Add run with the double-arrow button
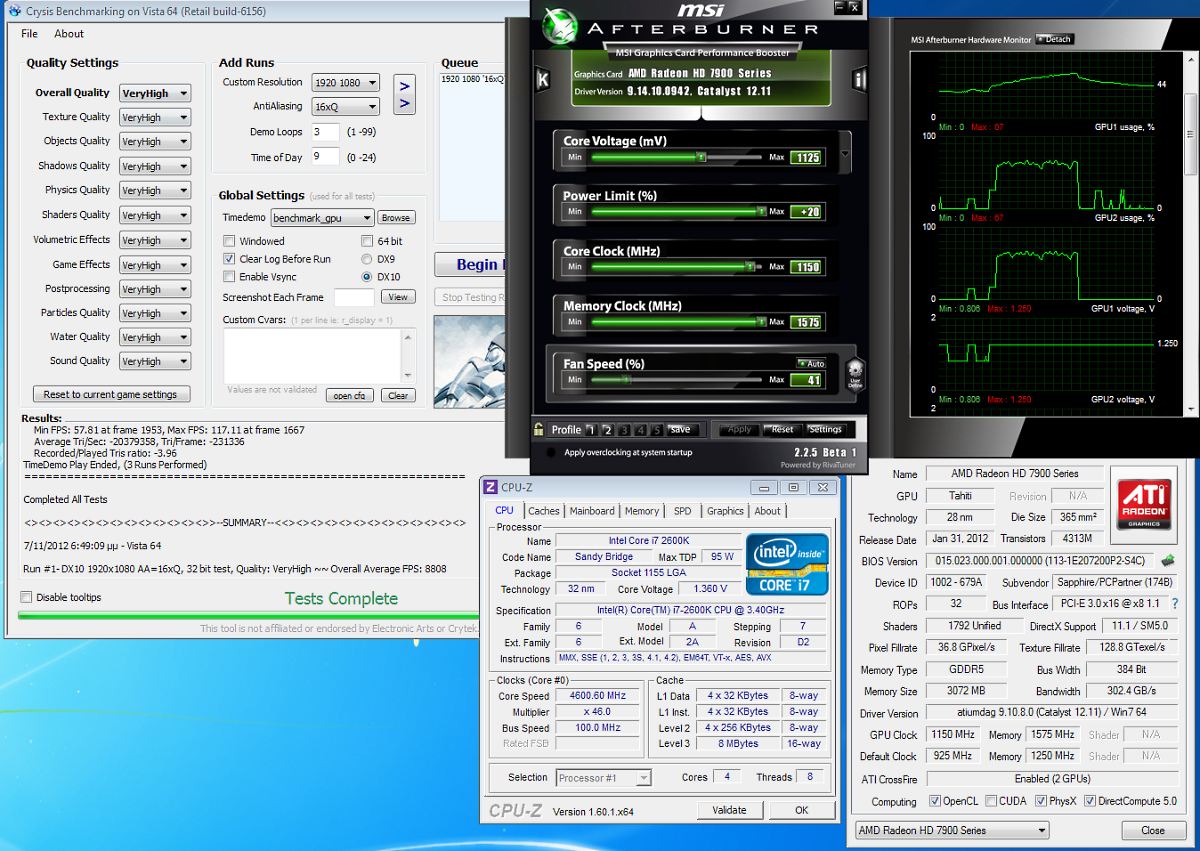The height and width of the screenshot is (851, 1200). click(x=404, y=95)
